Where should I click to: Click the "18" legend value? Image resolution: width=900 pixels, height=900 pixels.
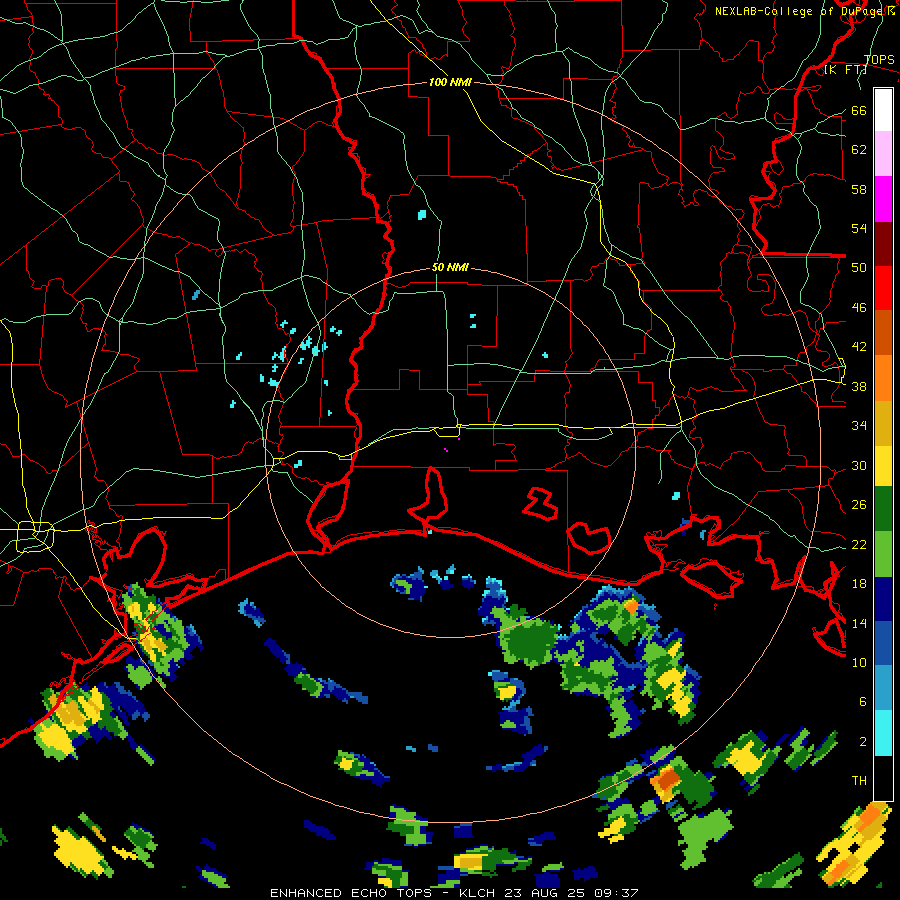859,584
